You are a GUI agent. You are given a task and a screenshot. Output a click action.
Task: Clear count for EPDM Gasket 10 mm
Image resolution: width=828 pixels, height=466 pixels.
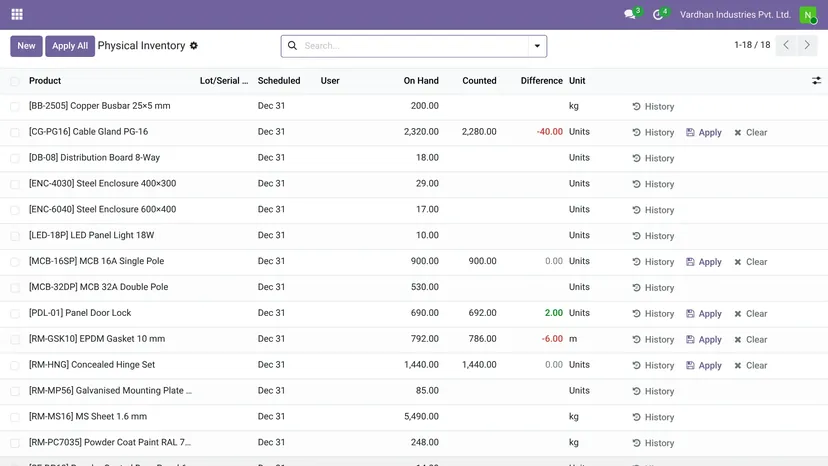coord(750,340)
